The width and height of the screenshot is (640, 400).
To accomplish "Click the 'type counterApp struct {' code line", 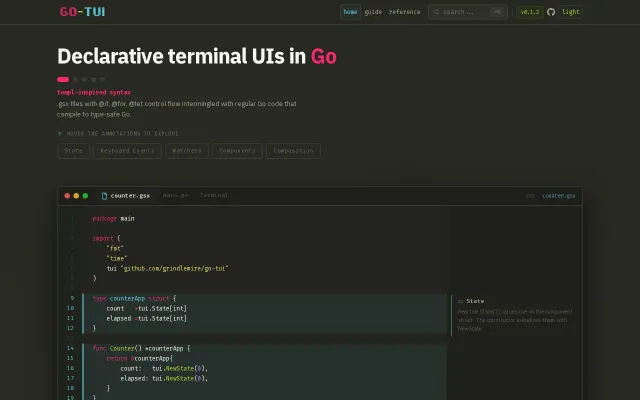I will tap(134, 298).
